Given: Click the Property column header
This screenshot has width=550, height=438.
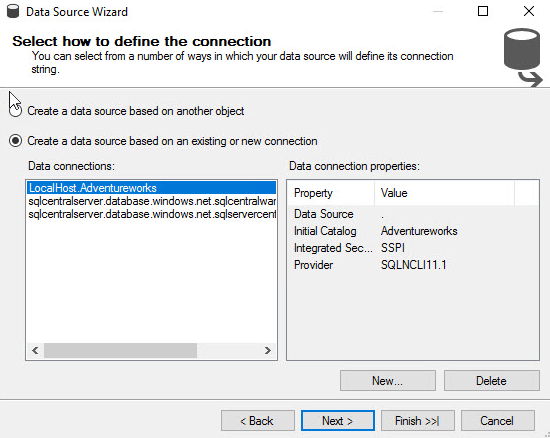Looking at the screenshot, I should (x=331, y=193).
